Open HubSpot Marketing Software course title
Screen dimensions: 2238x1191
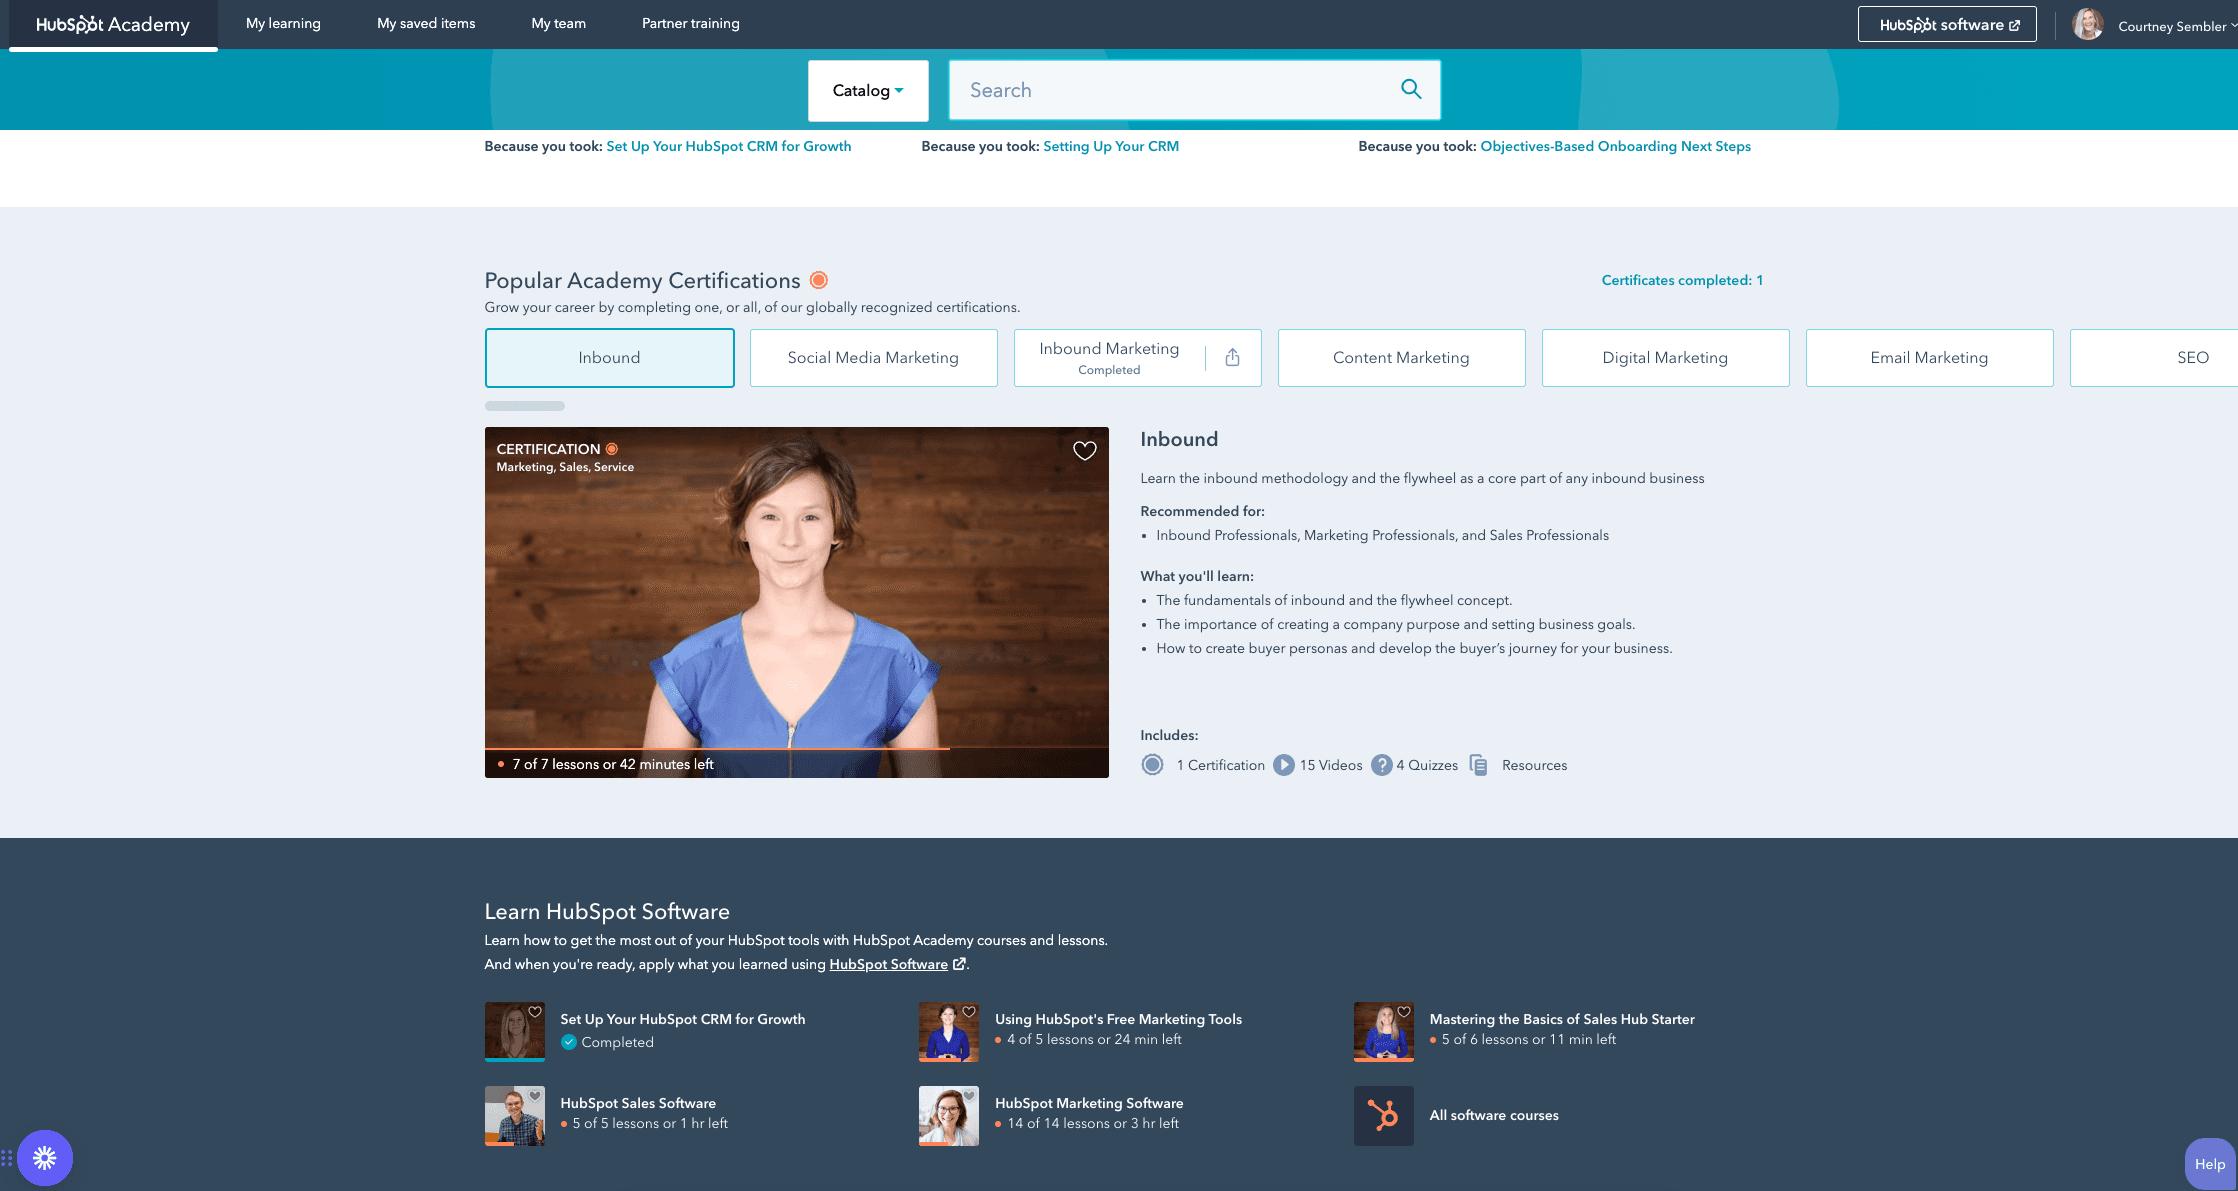pos(1089,1103)
